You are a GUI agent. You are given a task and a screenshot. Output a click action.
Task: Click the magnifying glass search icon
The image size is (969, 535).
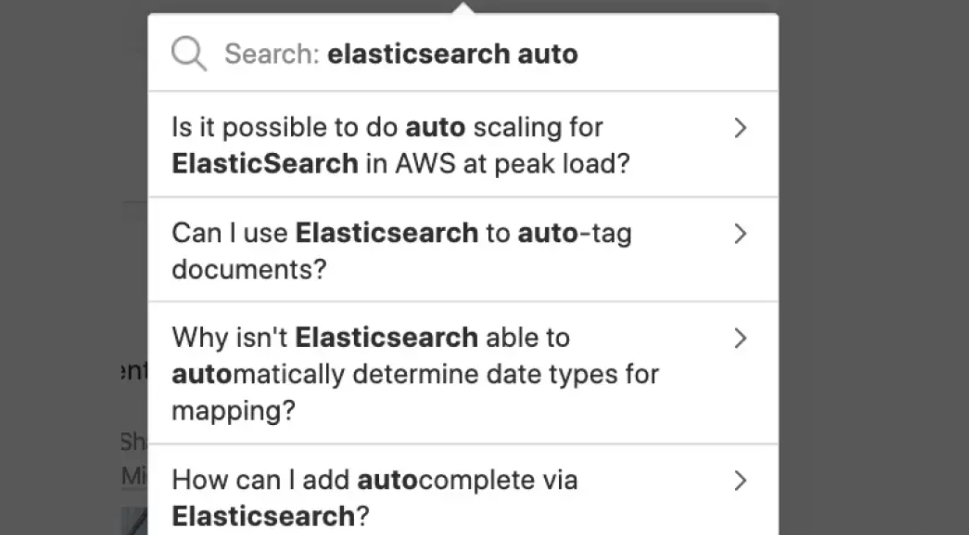188,54
